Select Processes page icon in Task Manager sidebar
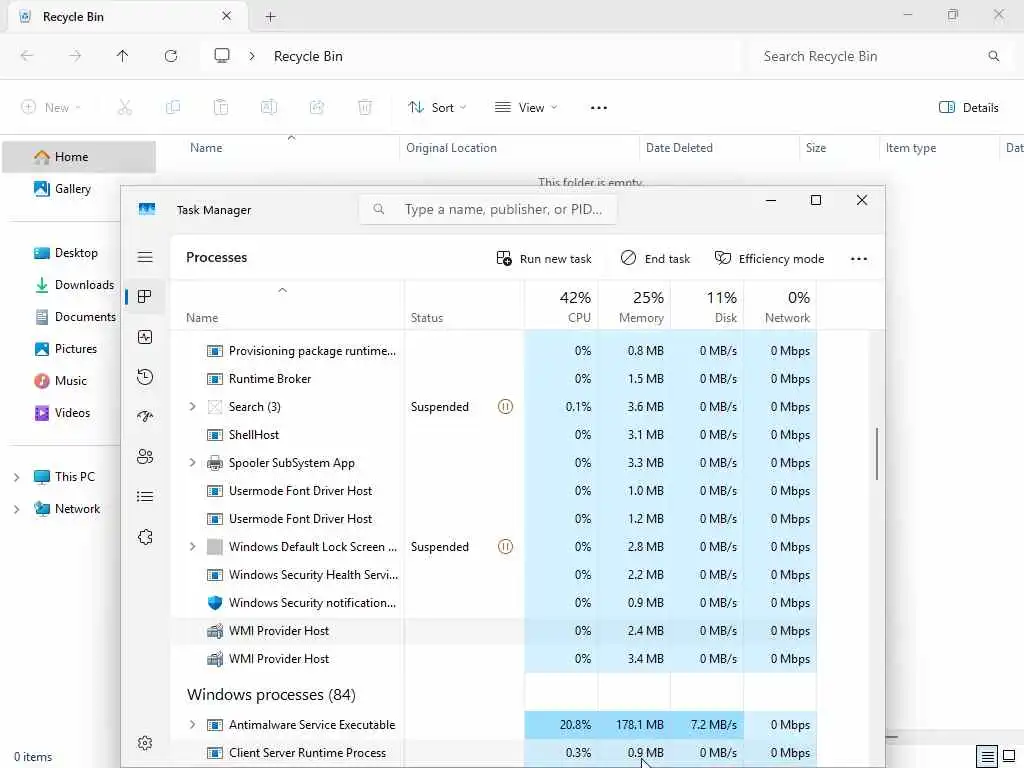Image resolution: width=1024 pixels, height=768 pixels. click(x=145, y=297)
